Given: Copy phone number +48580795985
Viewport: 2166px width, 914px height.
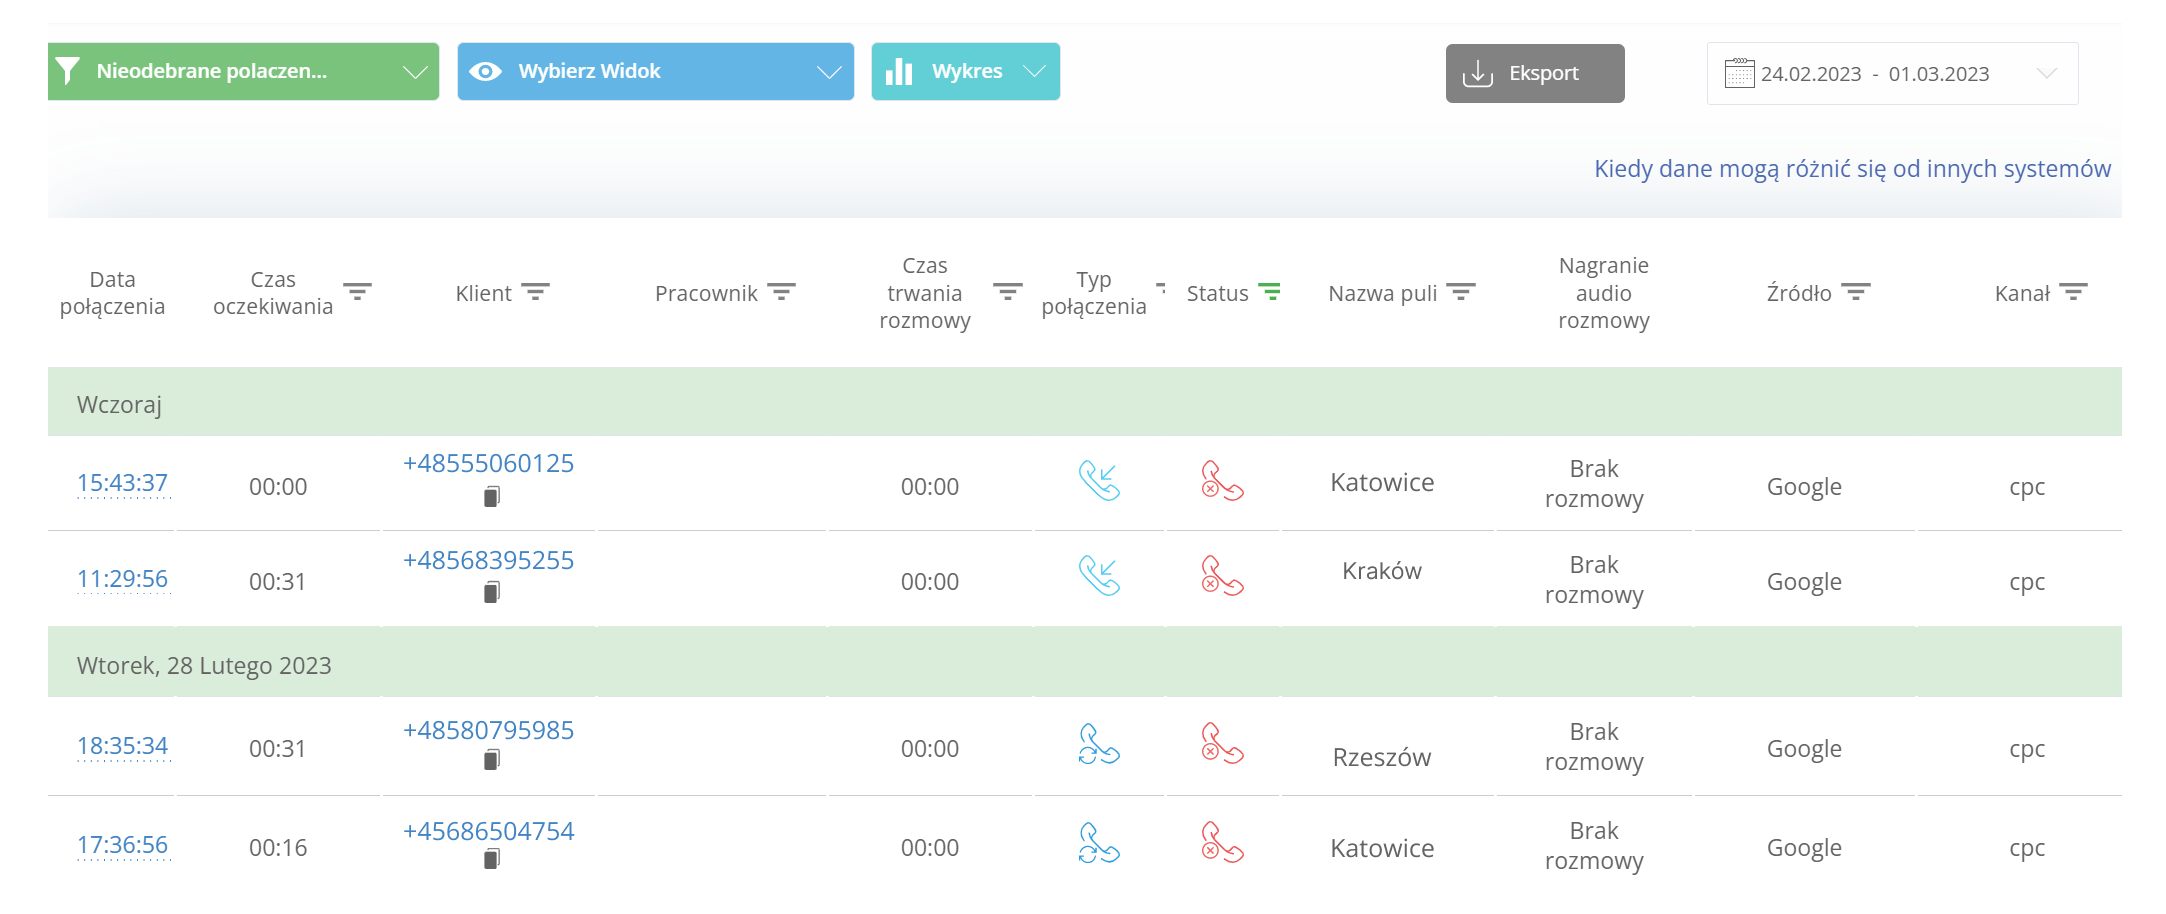Looking at the screenshot, I should coord(491,760).
